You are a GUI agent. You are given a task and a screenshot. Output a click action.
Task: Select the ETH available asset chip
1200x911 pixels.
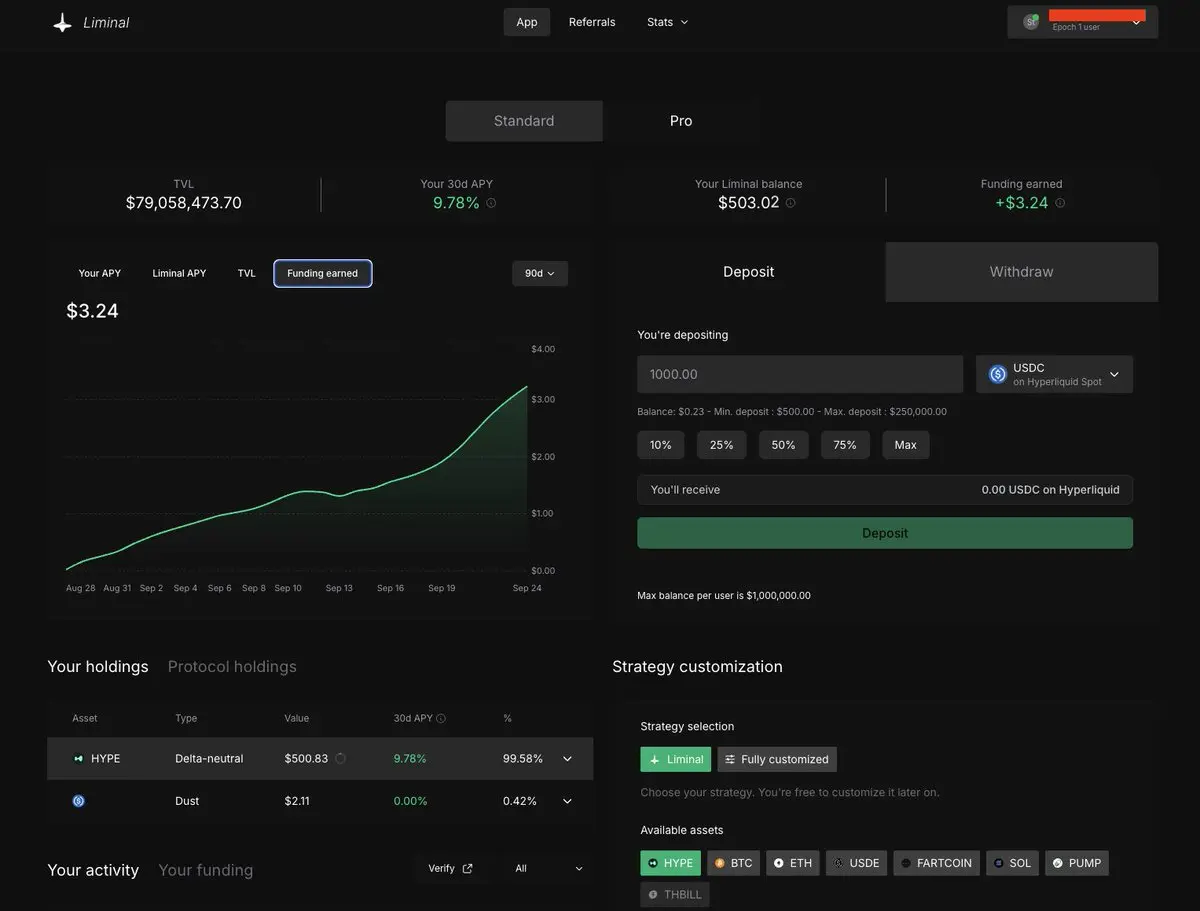click(793, 863)
